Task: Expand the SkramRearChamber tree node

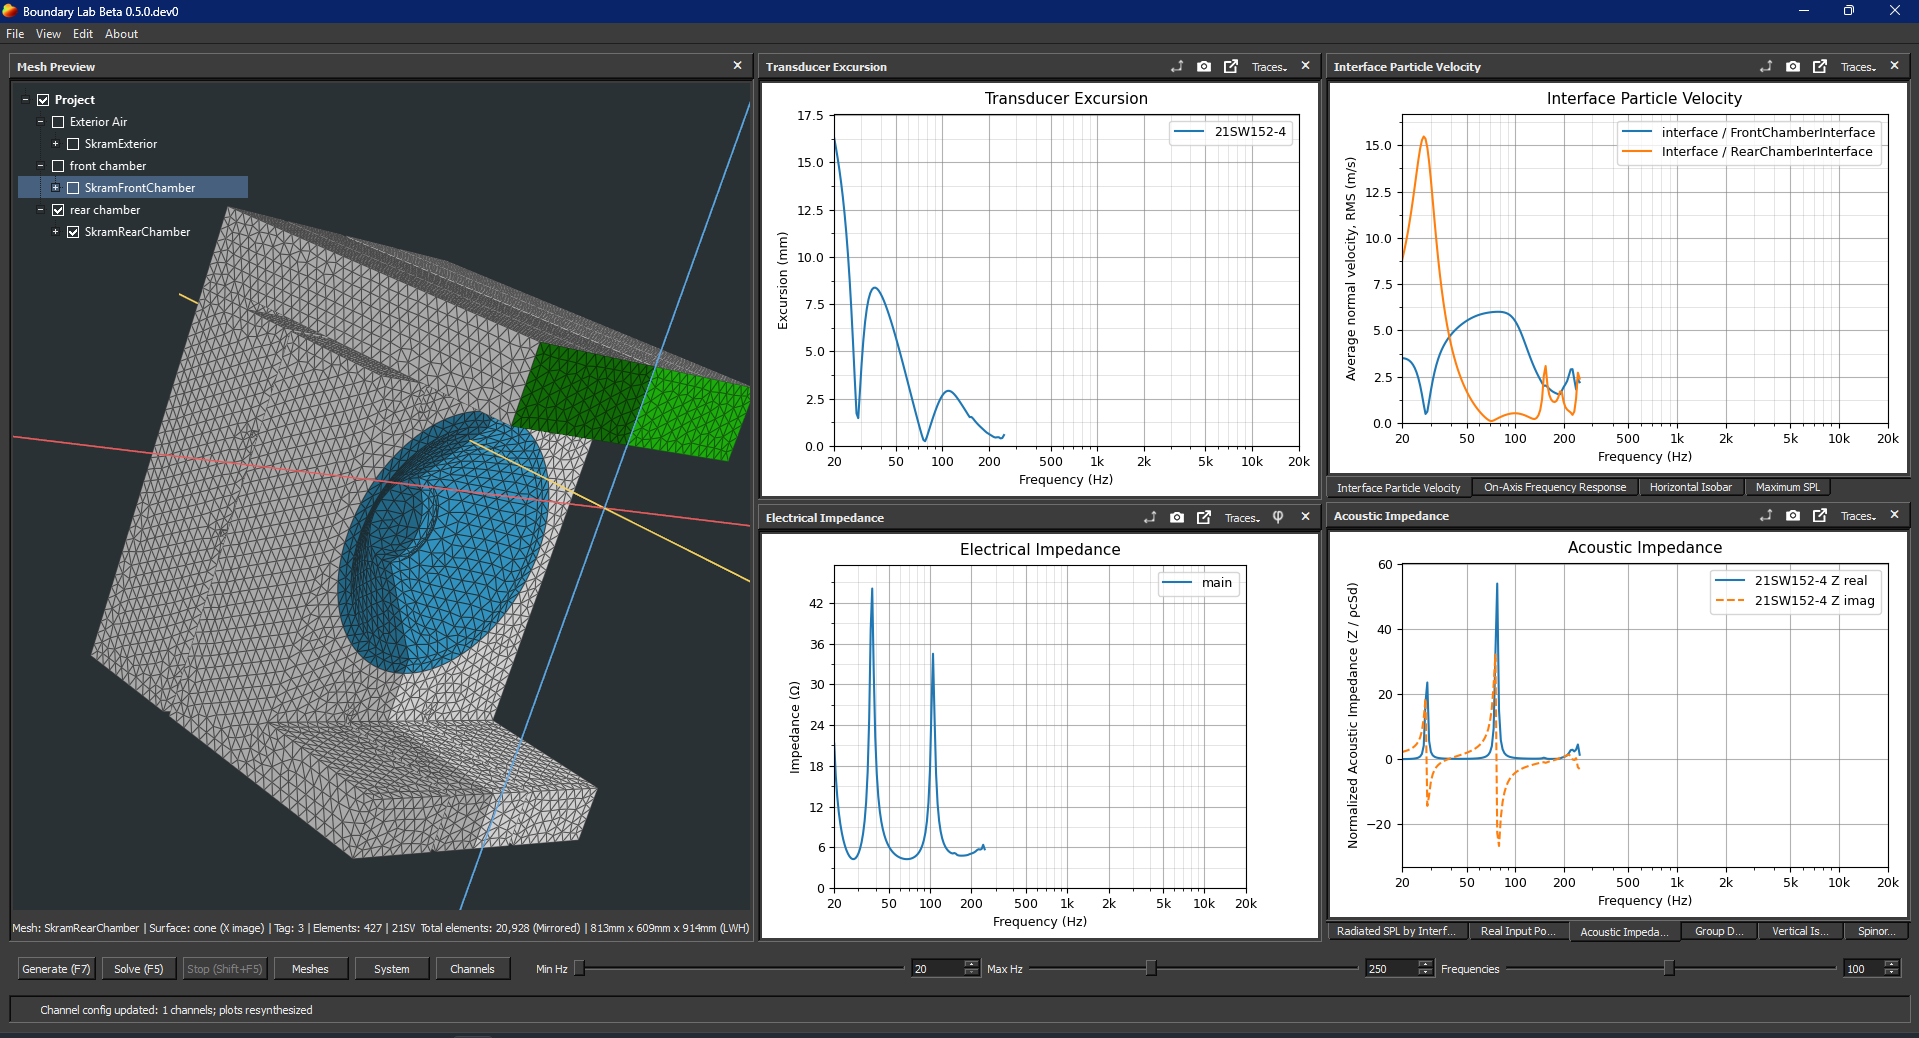Action: [x=55, y=232]
